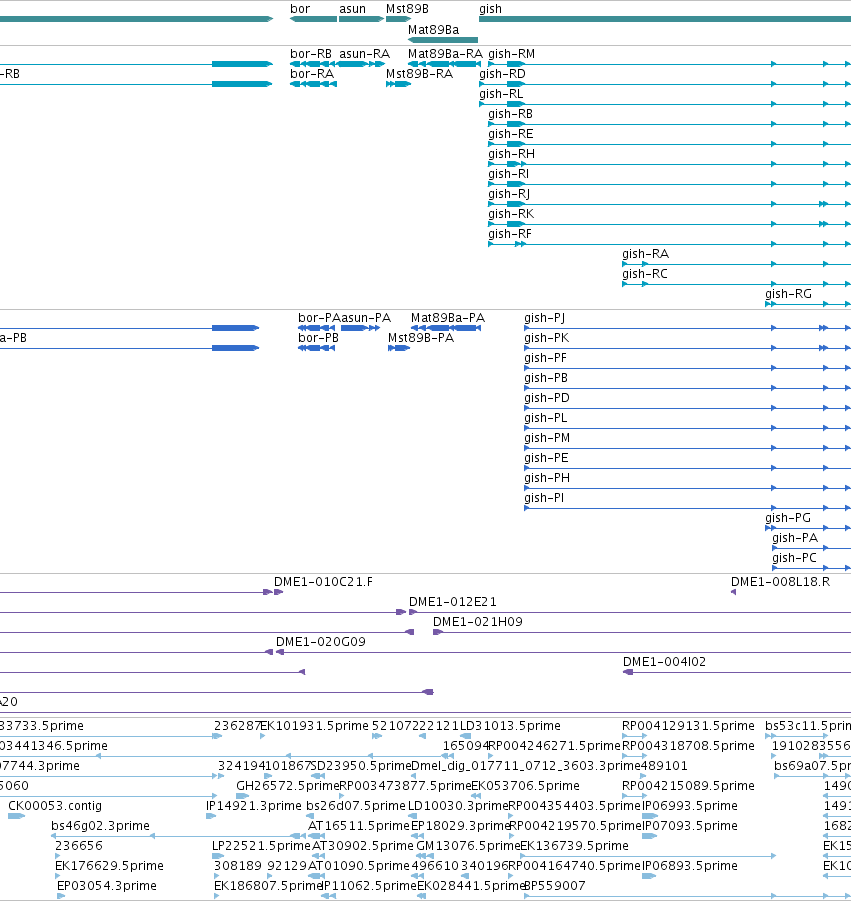851x901 pixels.
Task: Select transcript asun-RA
Action: point(364,53)
